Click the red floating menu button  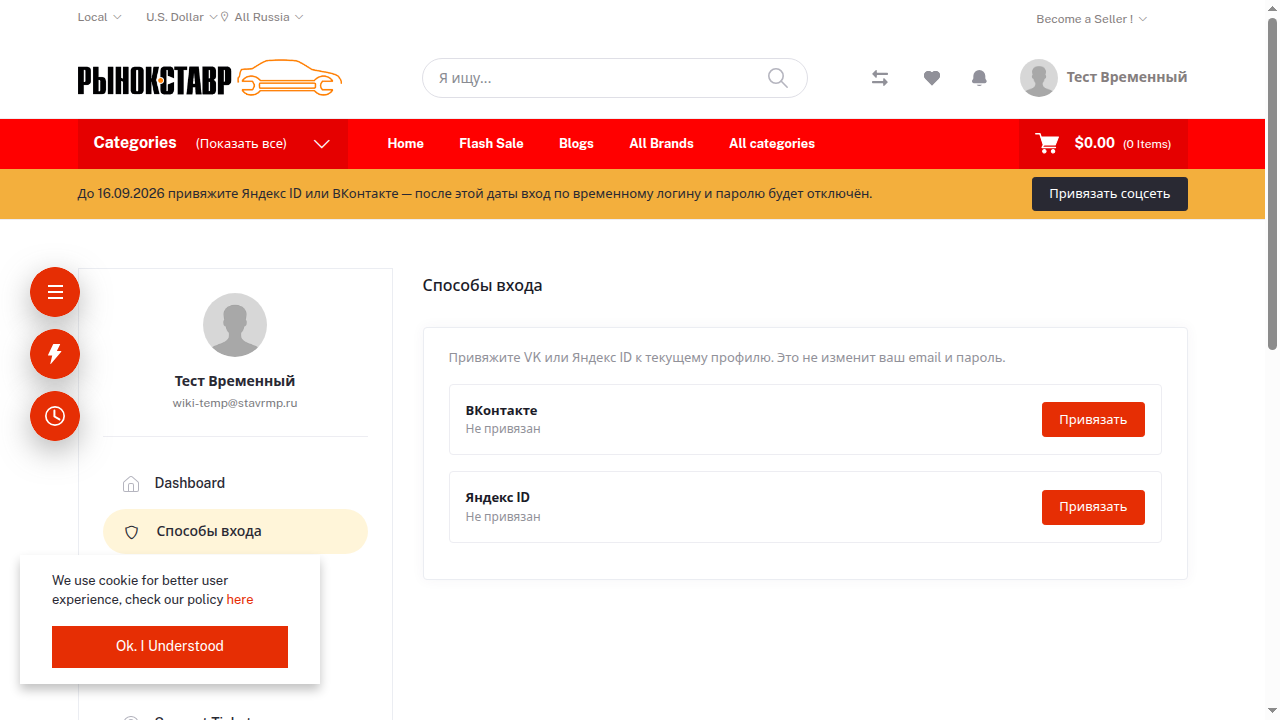55,292
